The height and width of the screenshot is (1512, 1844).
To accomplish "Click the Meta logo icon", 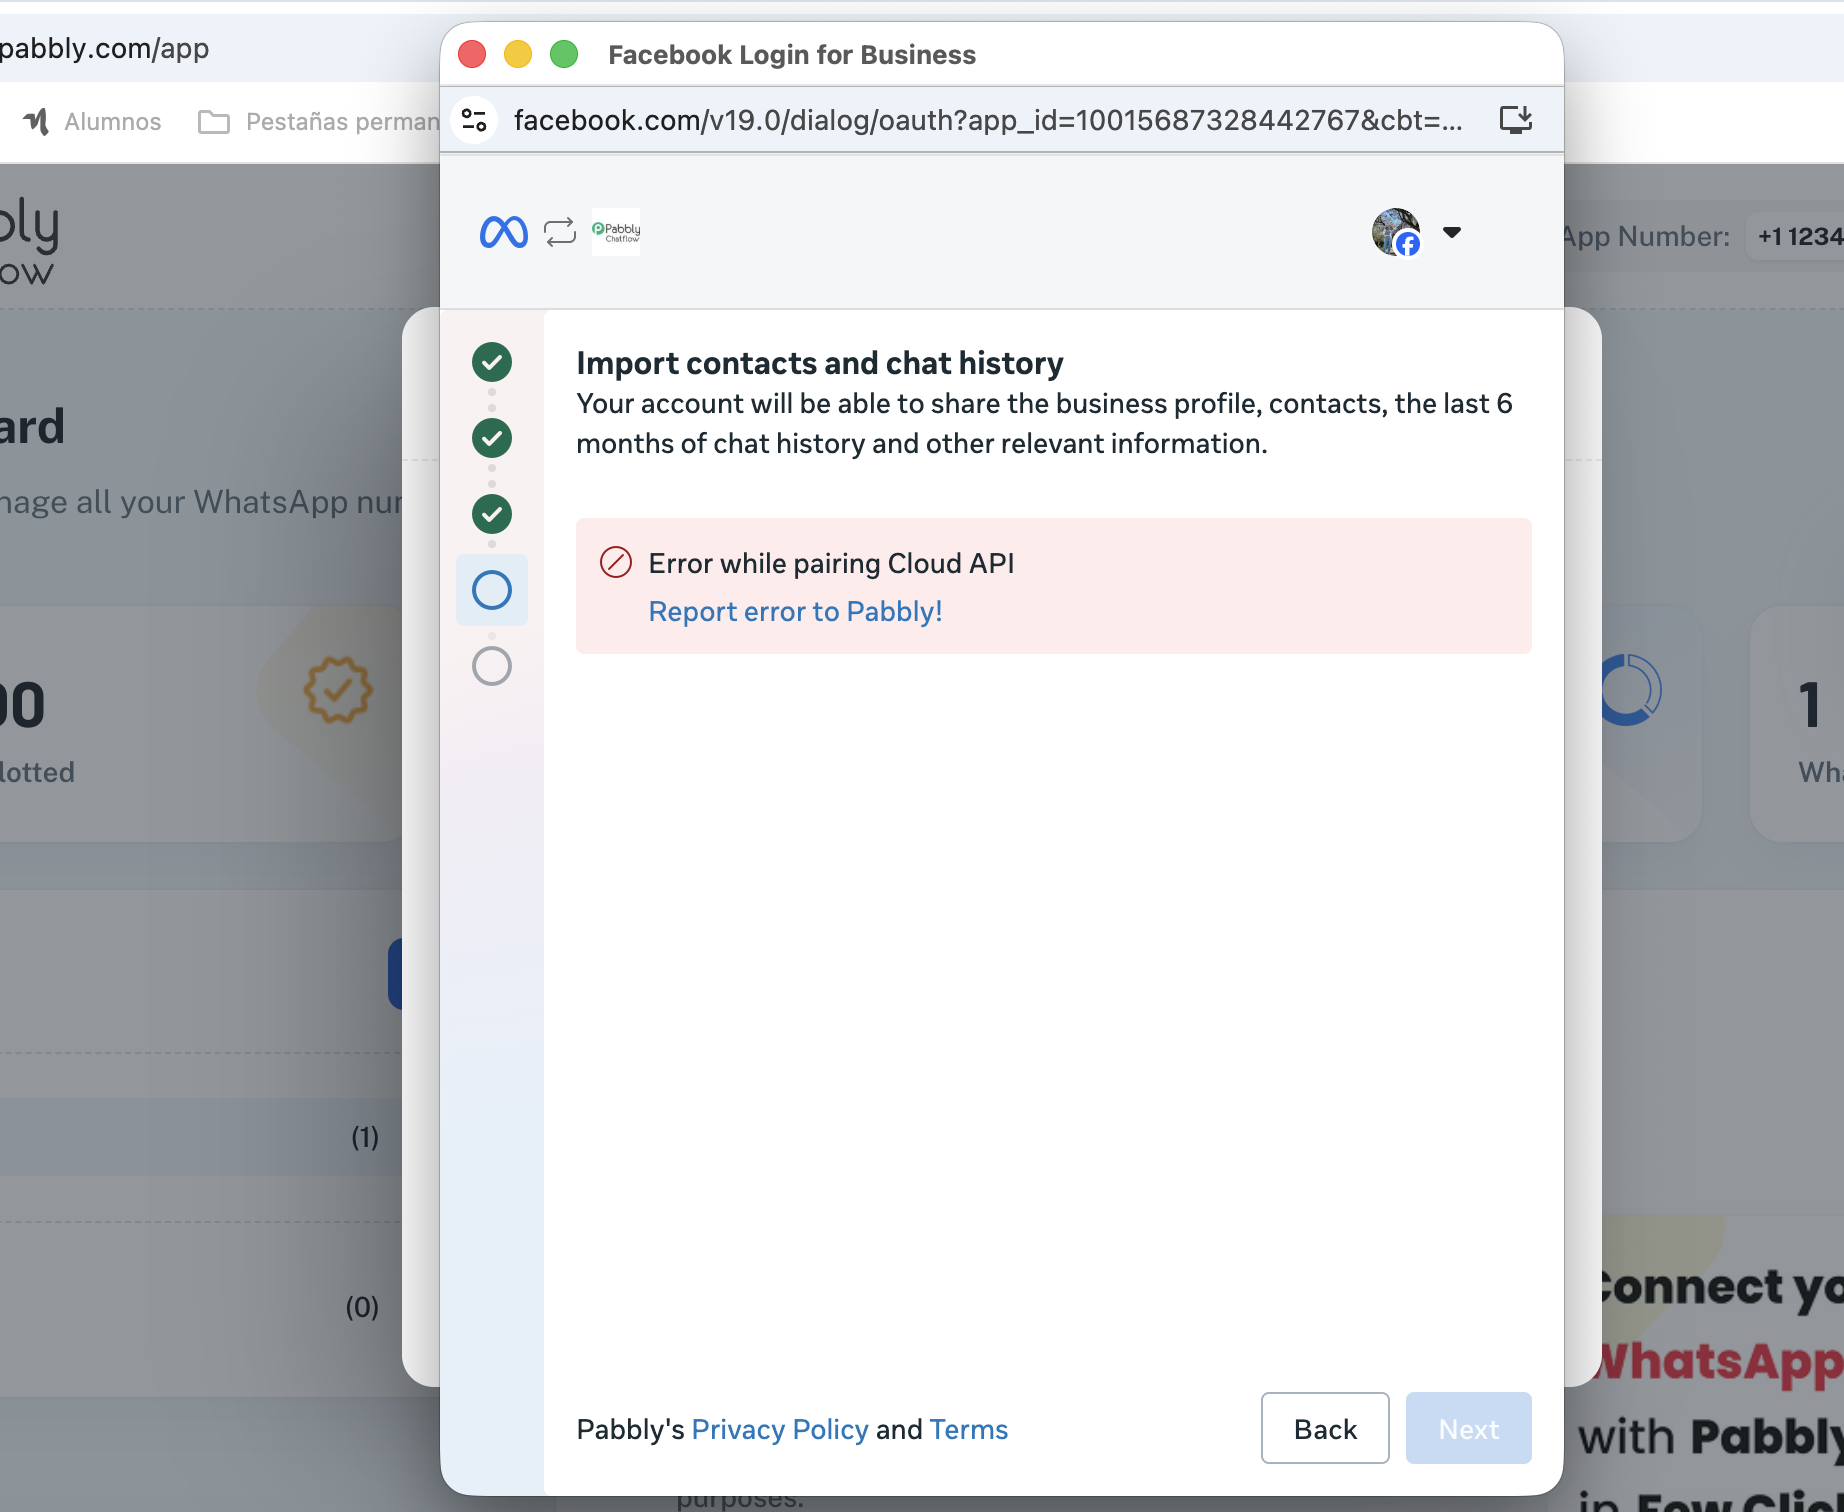I will [x=503, y=232].
